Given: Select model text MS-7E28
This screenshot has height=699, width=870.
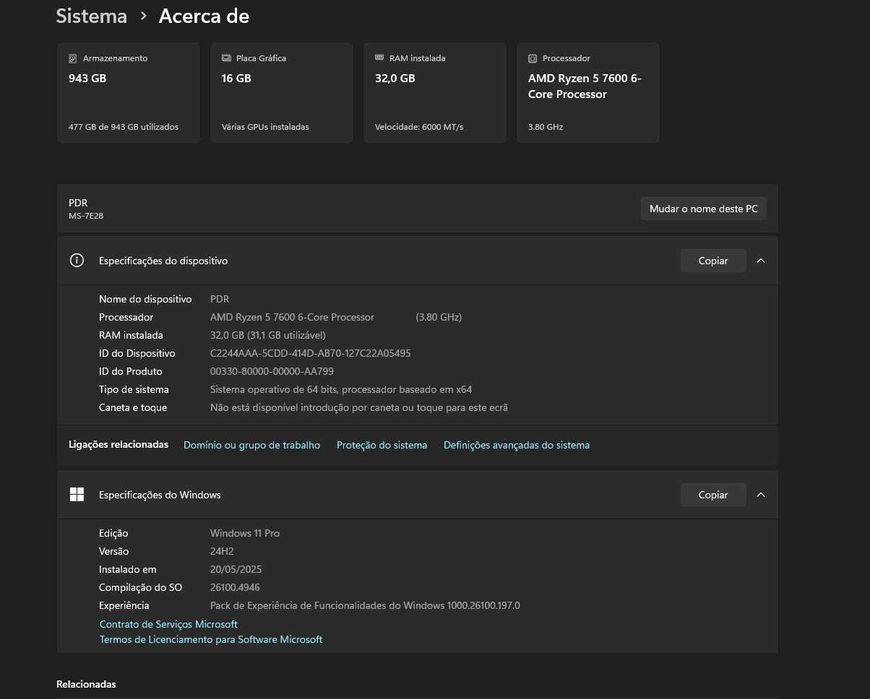Looking at the screenshot, I should (x=86, y=216).
